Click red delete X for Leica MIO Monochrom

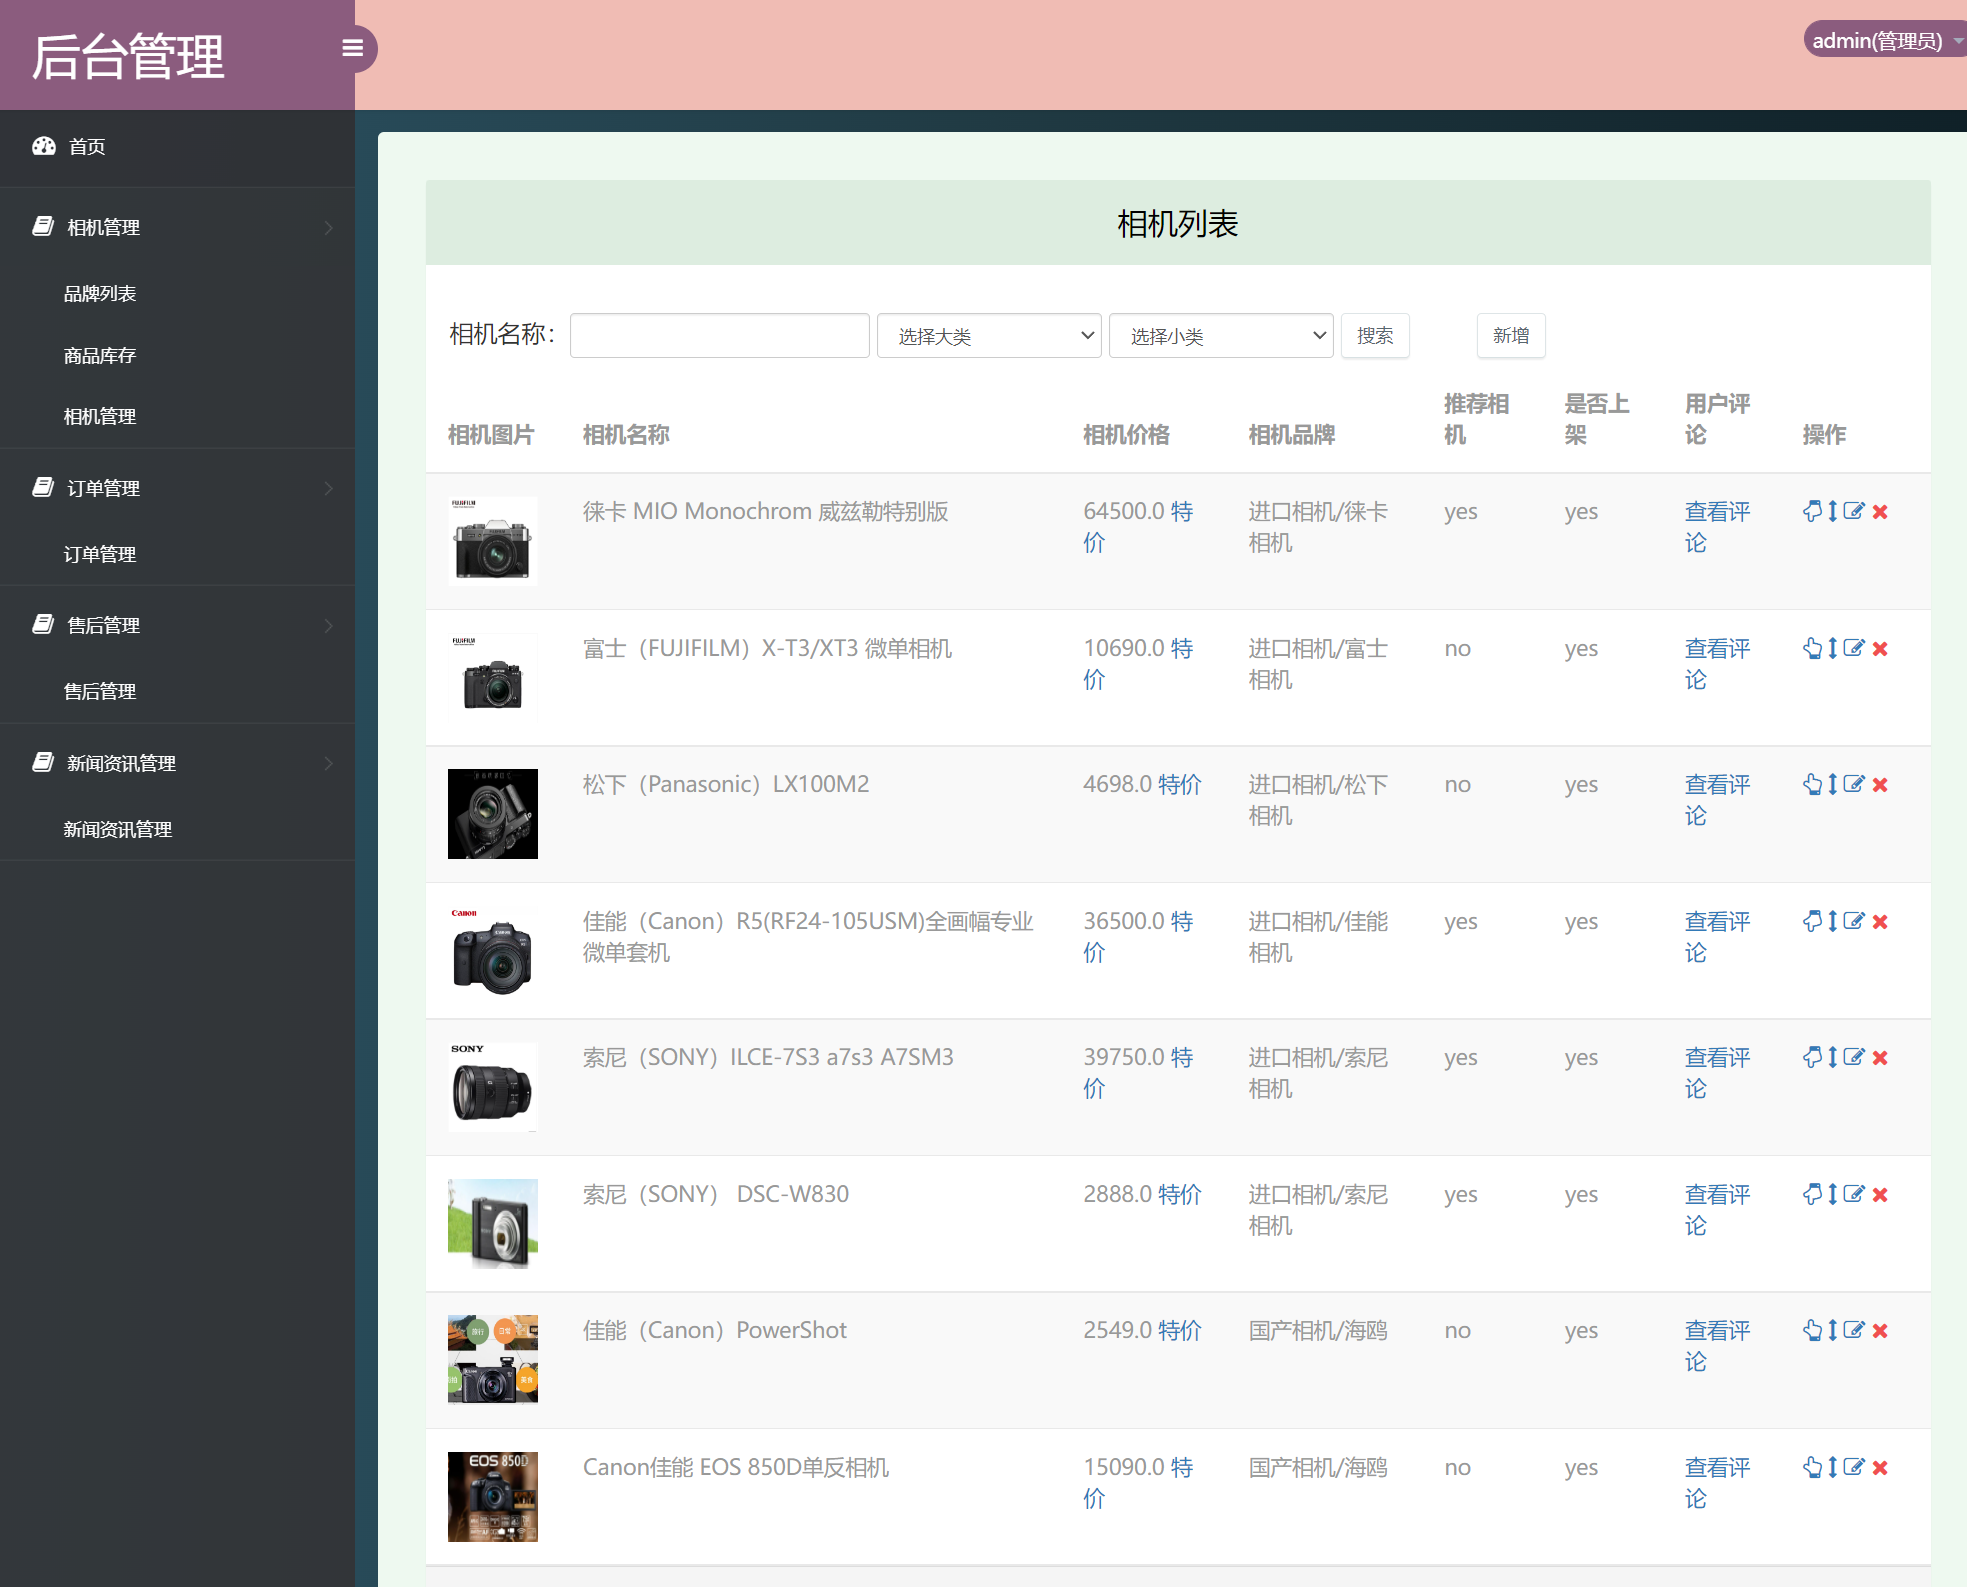tap(1880, 512)
